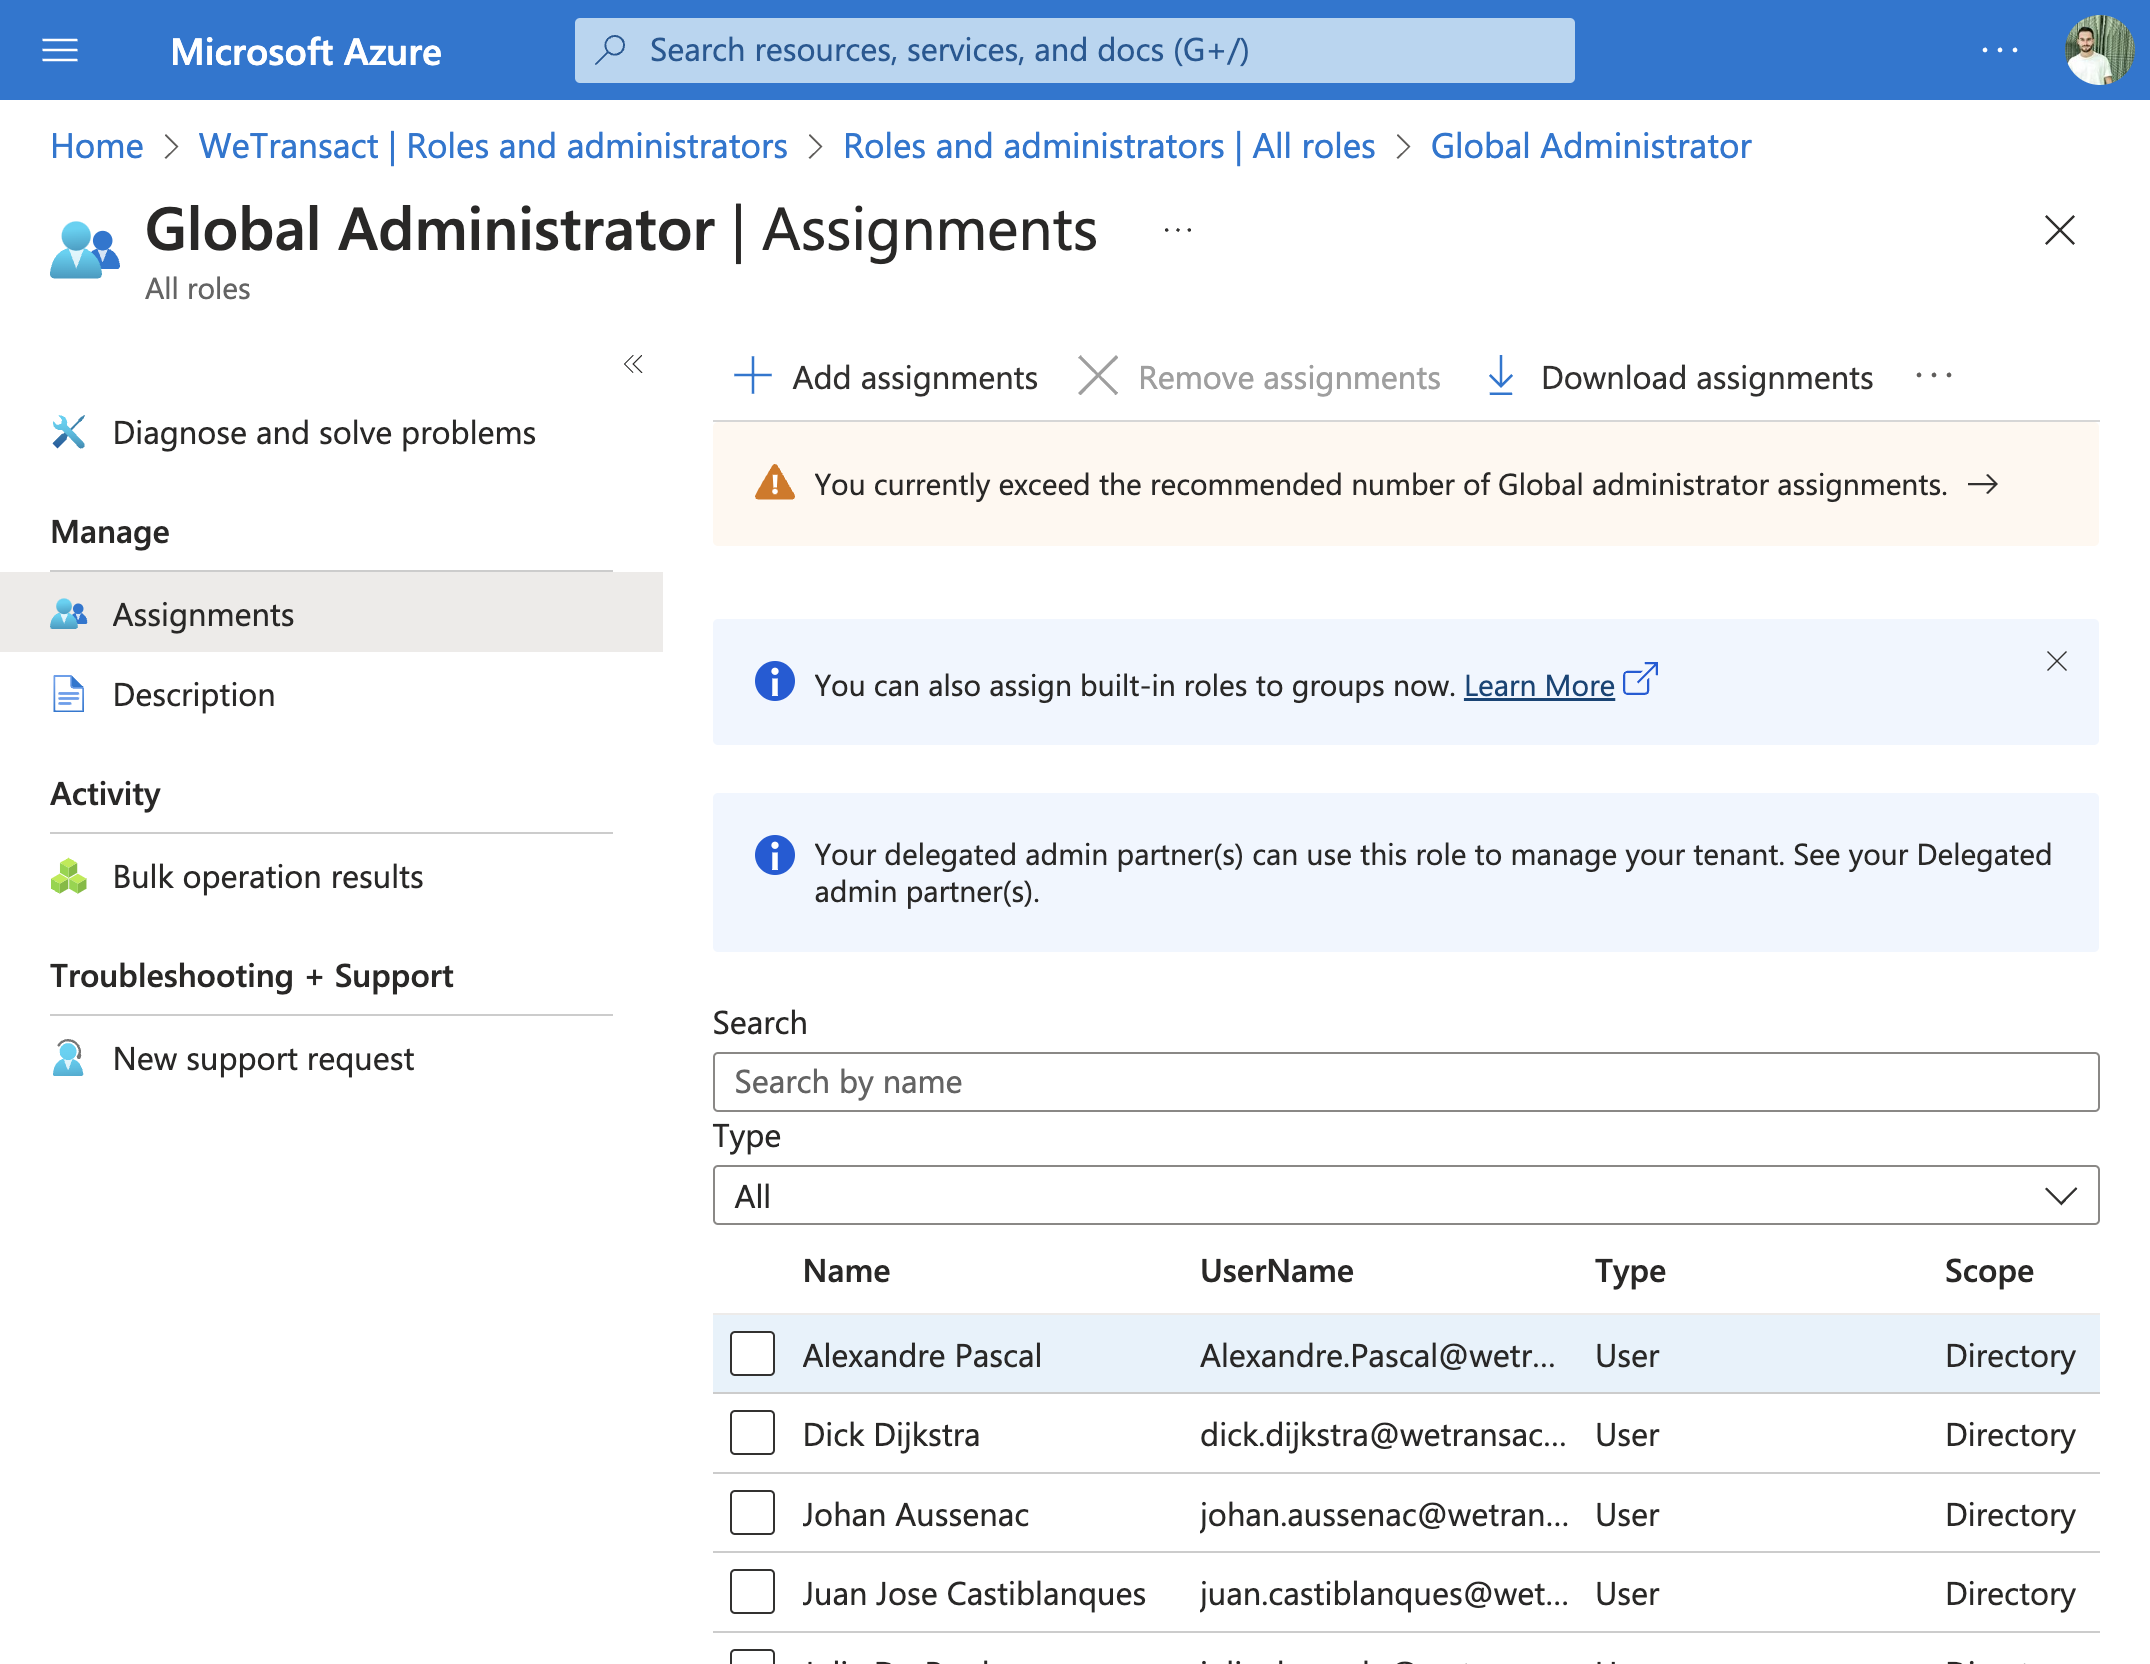Open the Johan Aussenac user name
This screenshot has height=1664, width=2150.
tap(916, 1514)
